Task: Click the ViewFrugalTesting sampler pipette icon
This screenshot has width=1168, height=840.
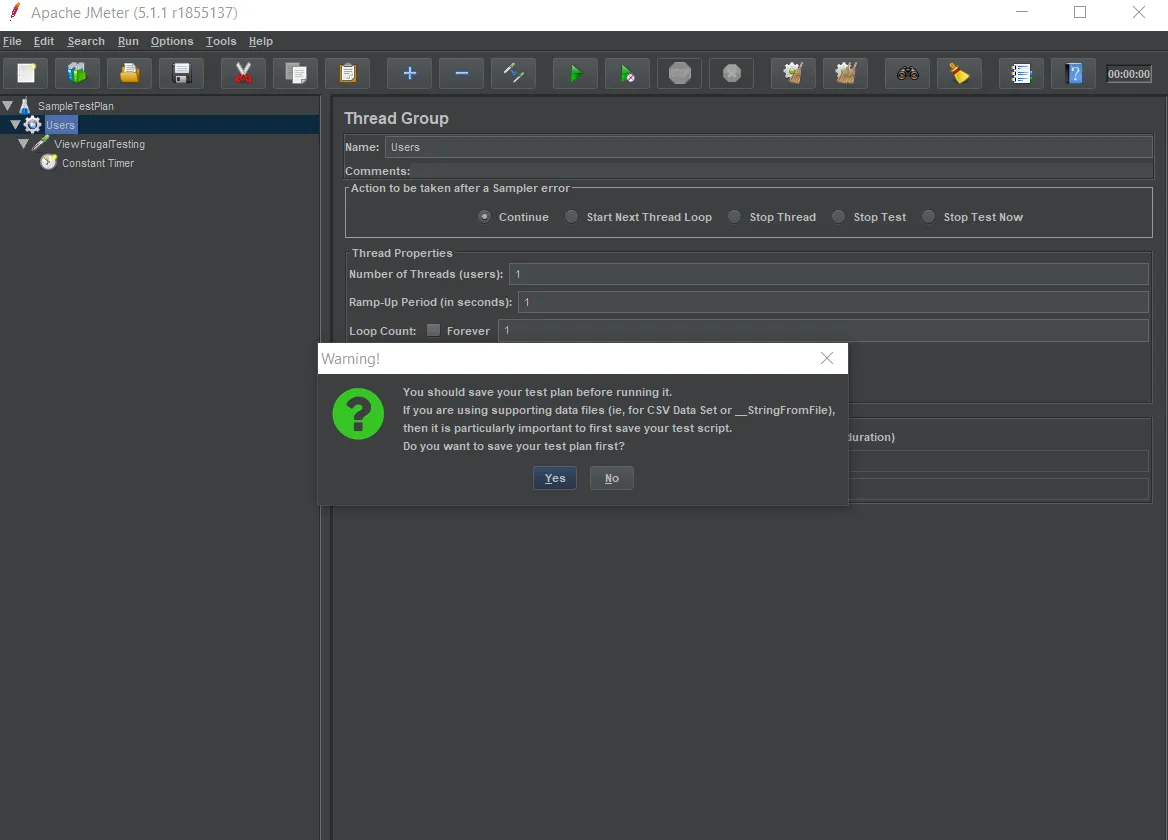Action: click(41, 143)
